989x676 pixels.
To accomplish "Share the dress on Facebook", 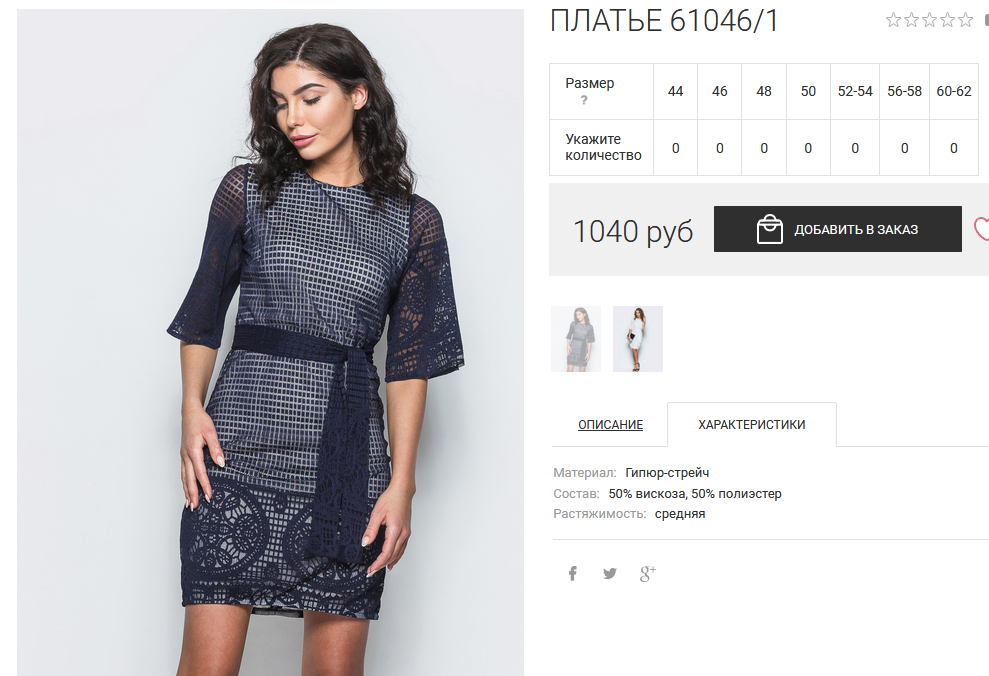I will (573, 573).
